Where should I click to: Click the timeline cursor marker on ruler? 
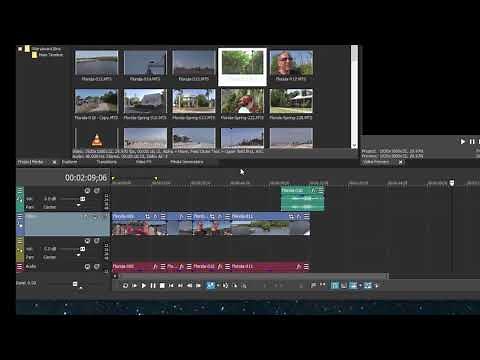452,183
